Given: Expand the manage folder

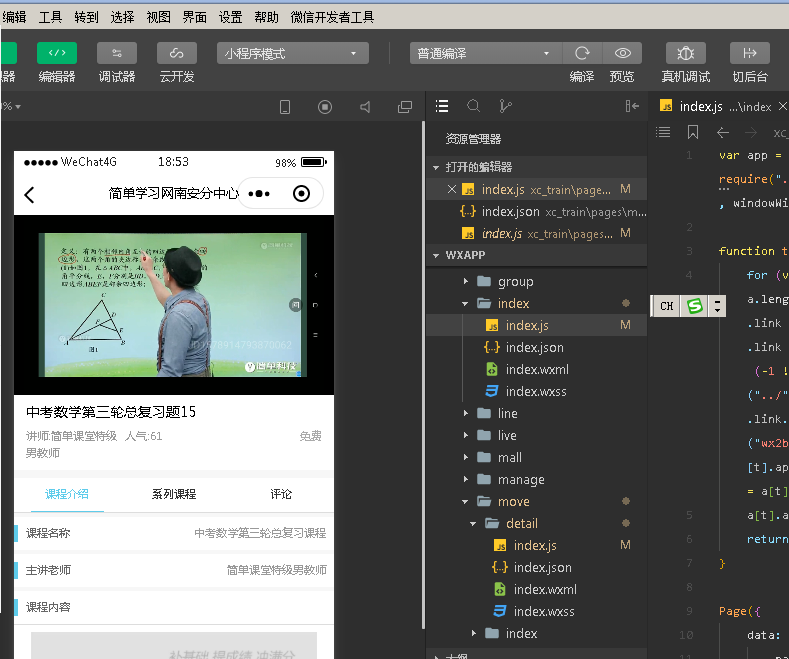Looking at the screenshot, I should [x=536, y=479].
